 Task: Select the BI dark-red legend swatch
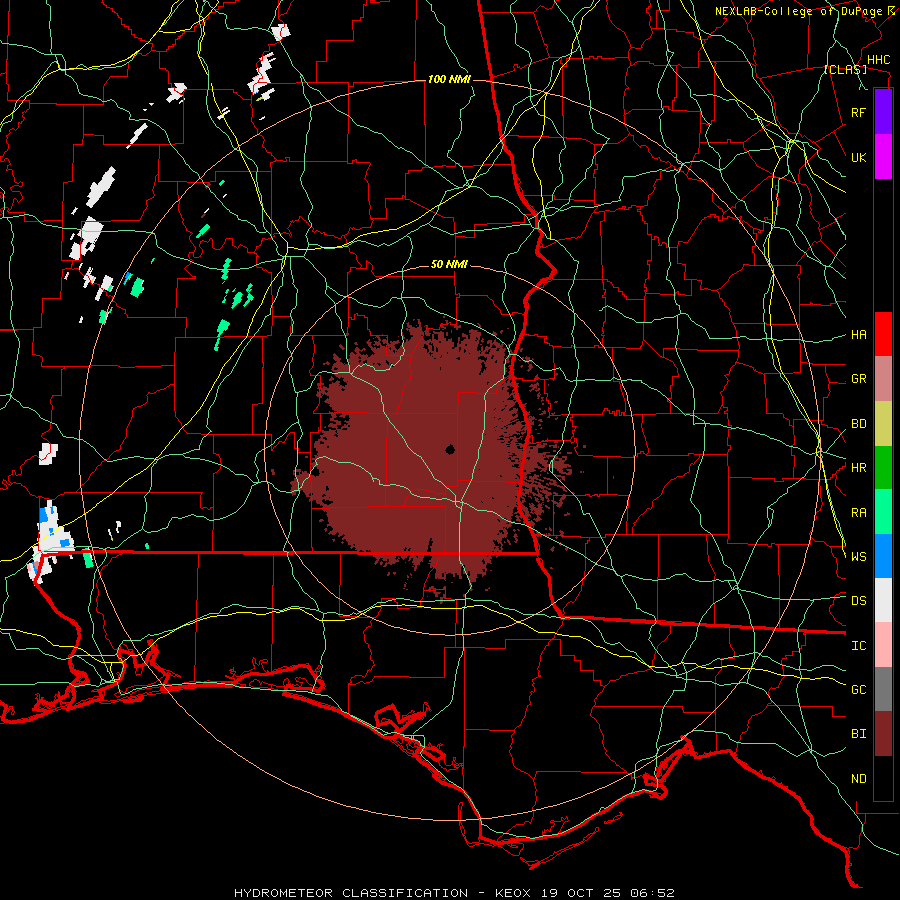(x=883, y=734)
